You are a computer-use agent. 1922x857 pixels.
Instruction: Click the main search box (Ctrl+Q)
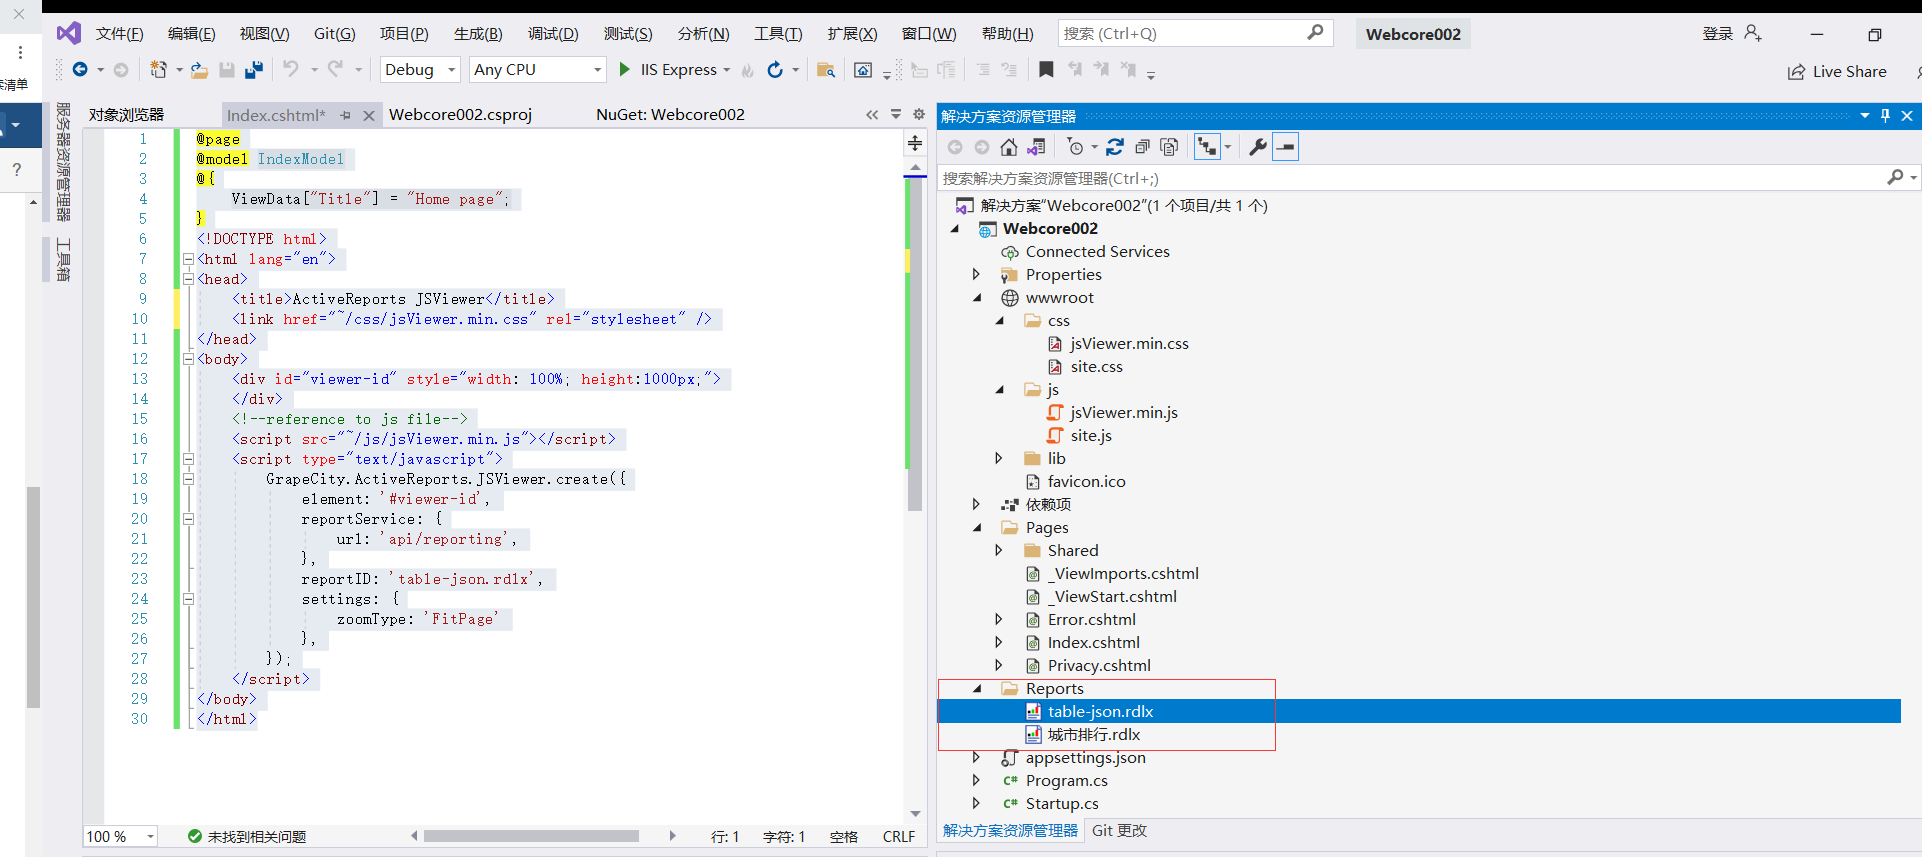[x=1195, y=34]
